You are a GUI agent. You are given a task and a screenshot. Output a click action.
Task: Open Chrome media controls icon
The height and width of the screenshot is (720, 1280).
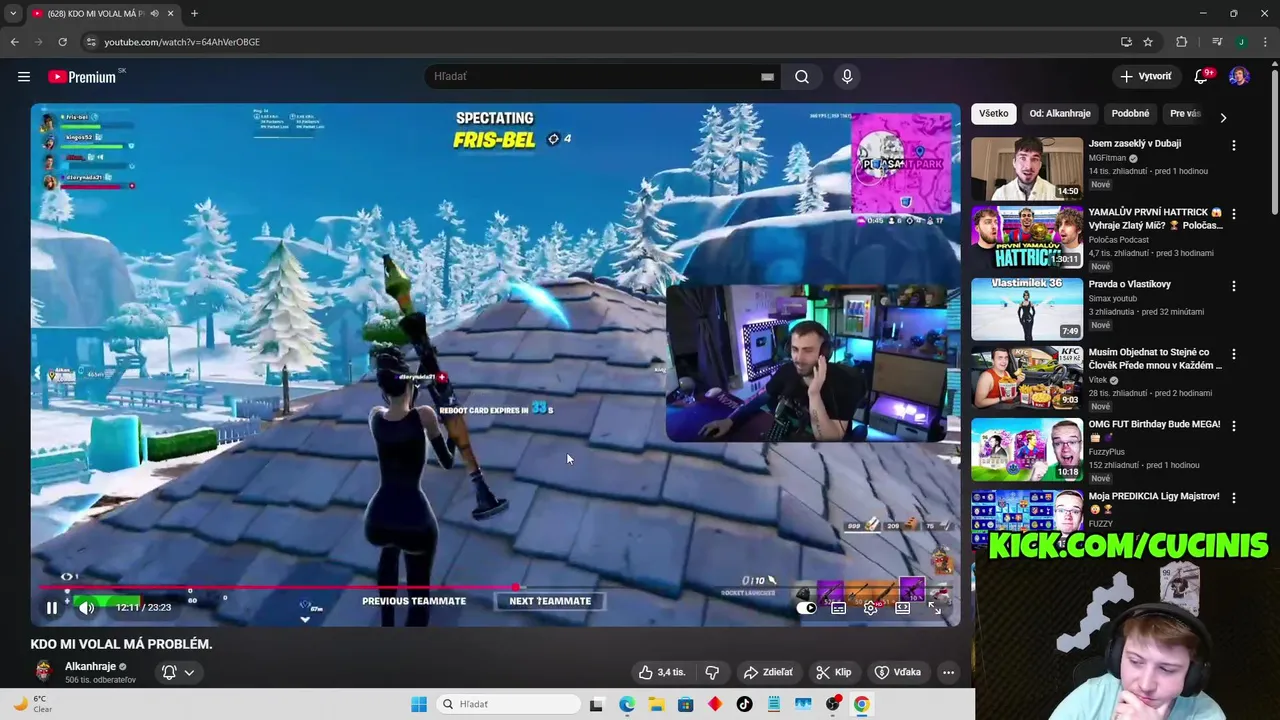coord(1217,42)
